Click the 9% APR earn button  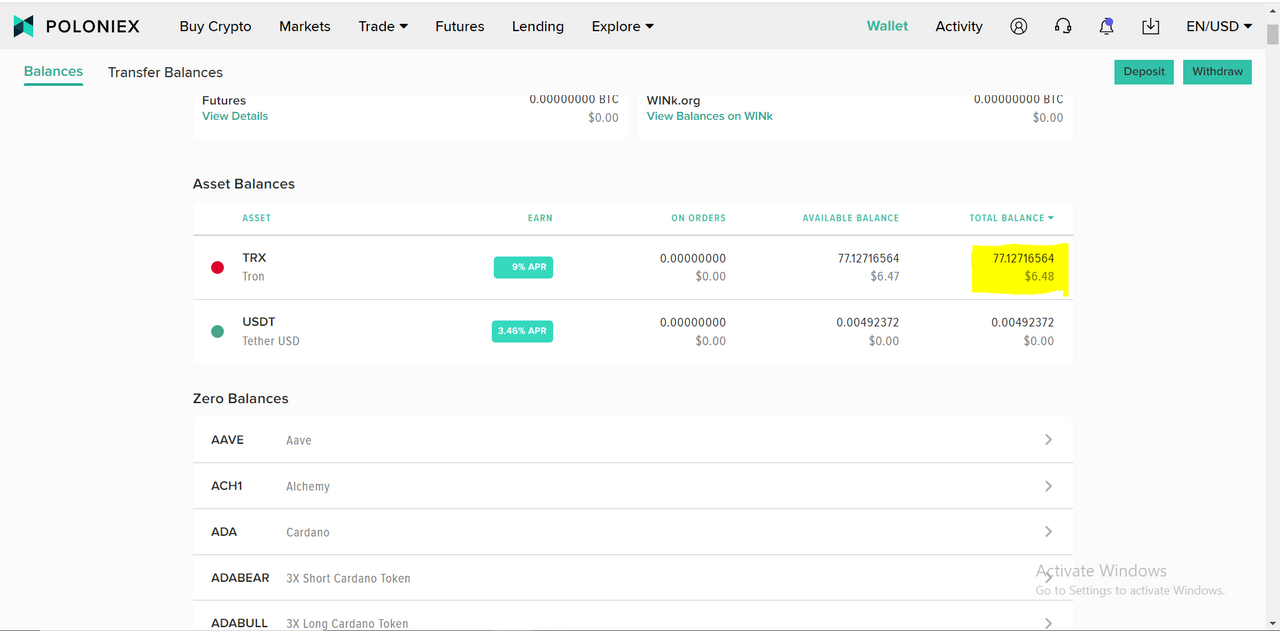coord(523,267)
